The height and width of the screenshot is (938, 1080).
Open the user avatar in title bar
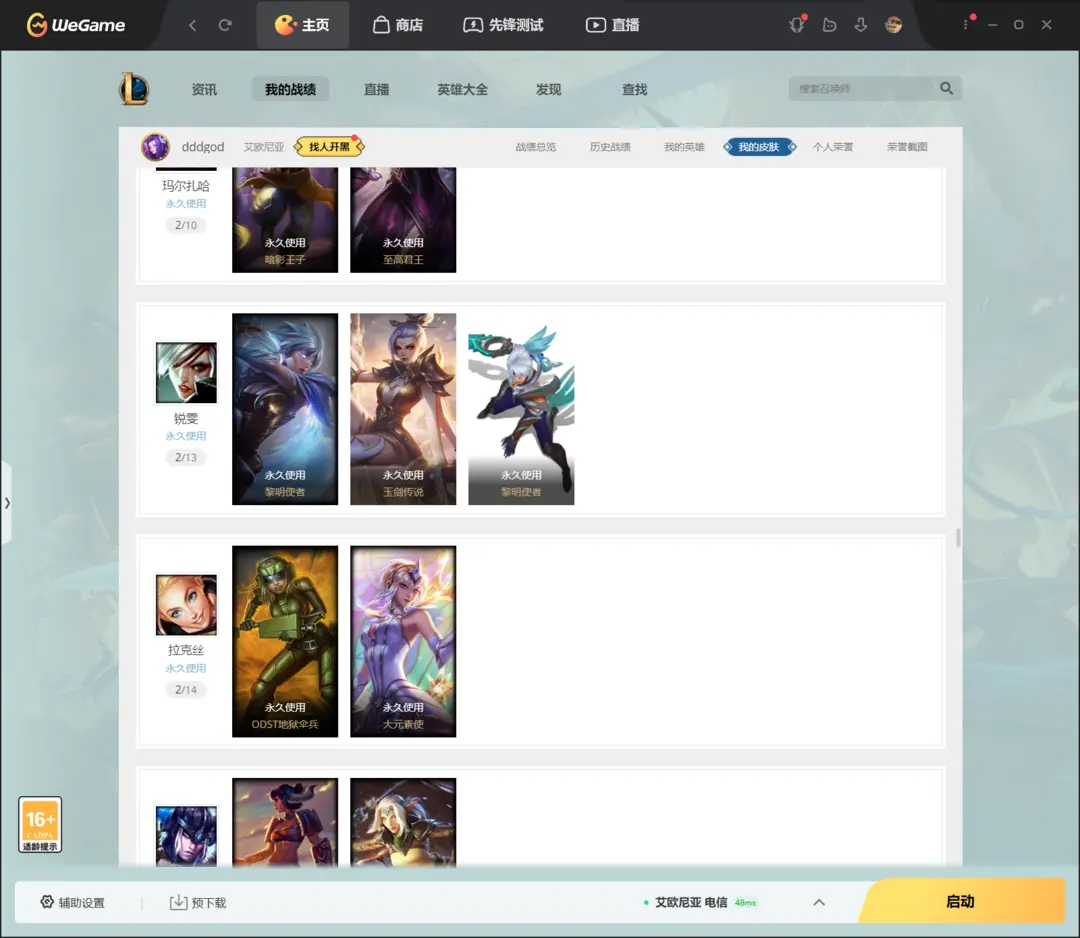(x=893, y=25)
